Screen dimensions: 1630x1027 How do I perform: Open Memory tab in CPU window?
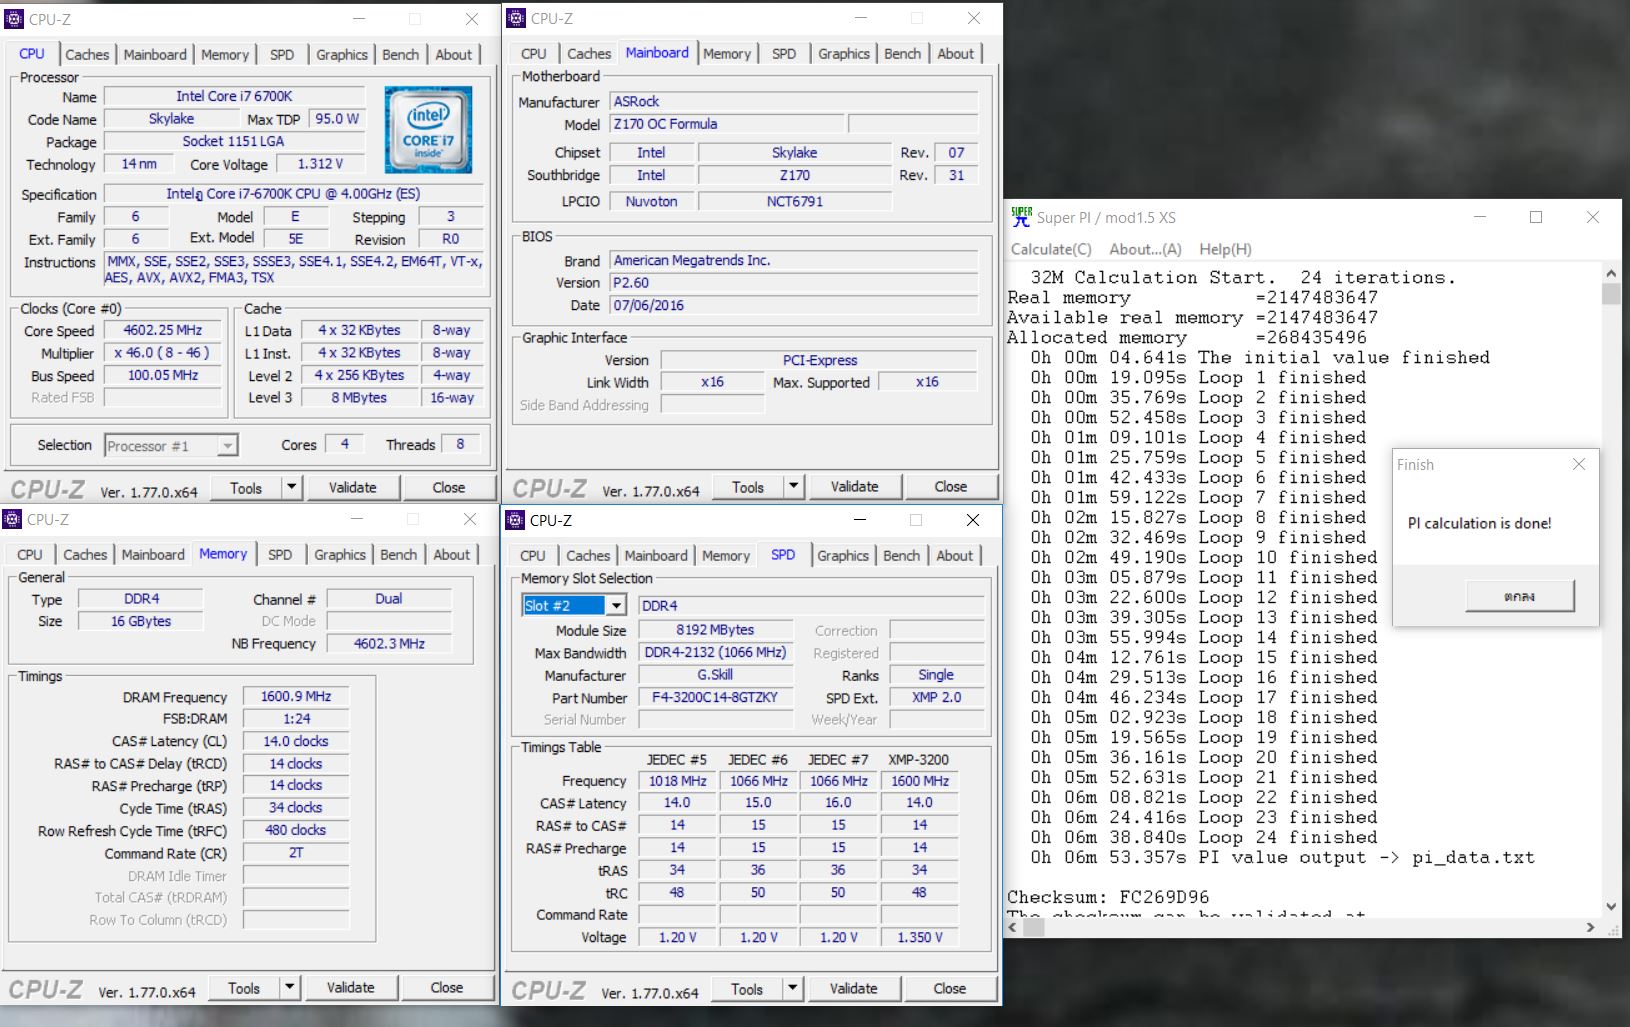225,55
